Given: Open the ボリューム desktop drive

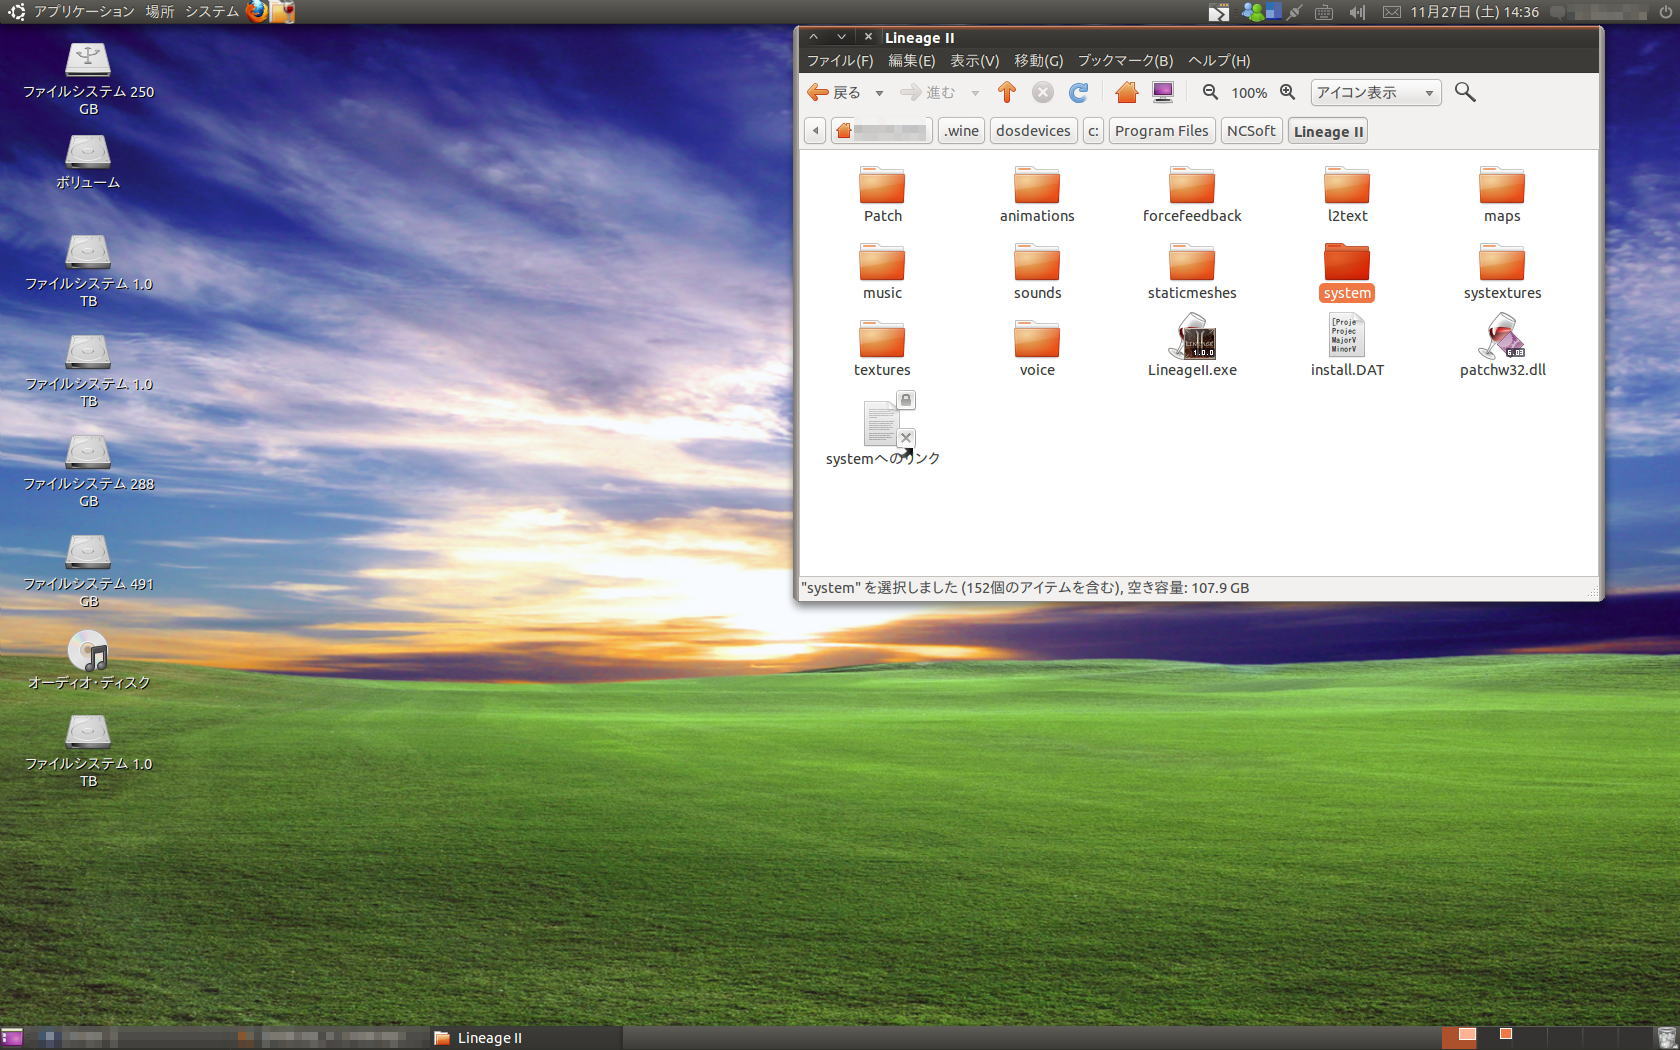Looking at the screenshot, I should point(88,162).
